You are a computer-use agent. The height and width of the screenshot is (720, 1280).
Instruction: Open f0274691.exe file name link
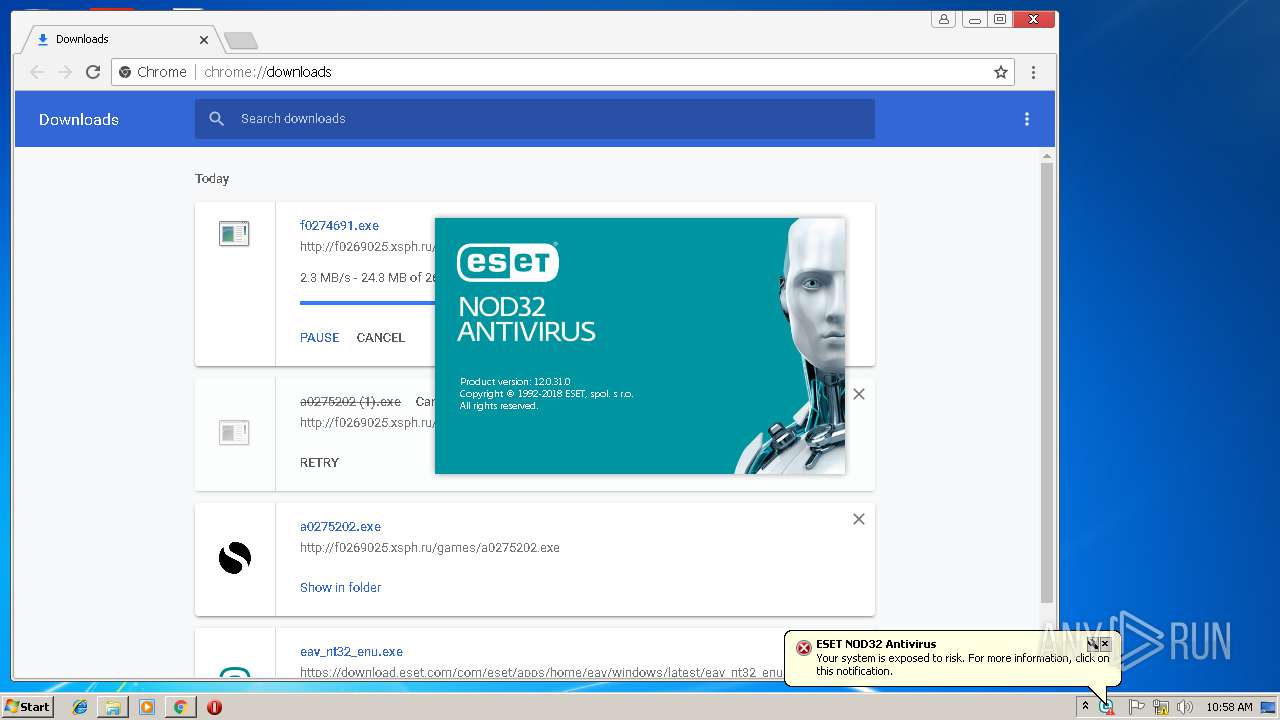pos(340,226)
